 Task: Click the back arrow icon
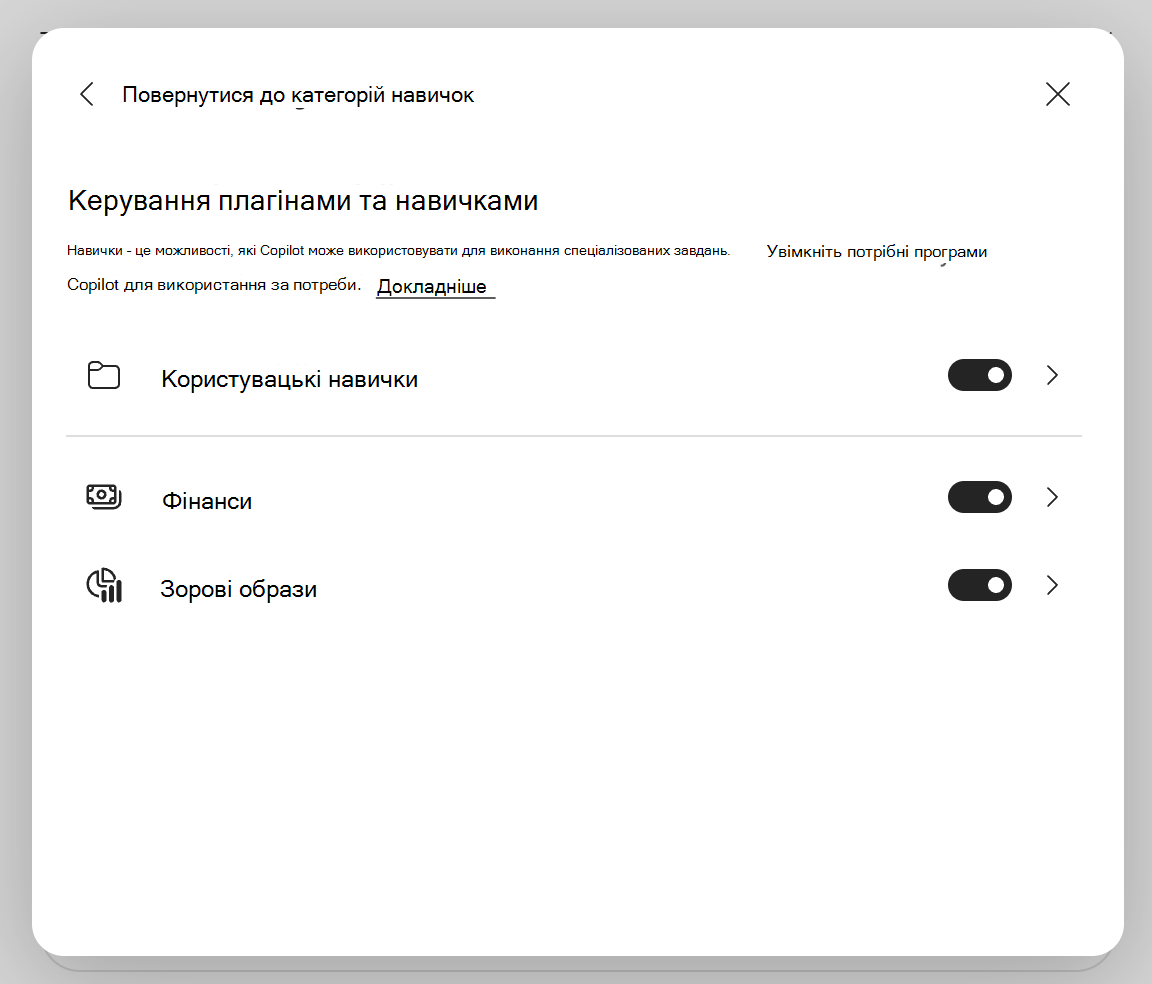[87, 94]
